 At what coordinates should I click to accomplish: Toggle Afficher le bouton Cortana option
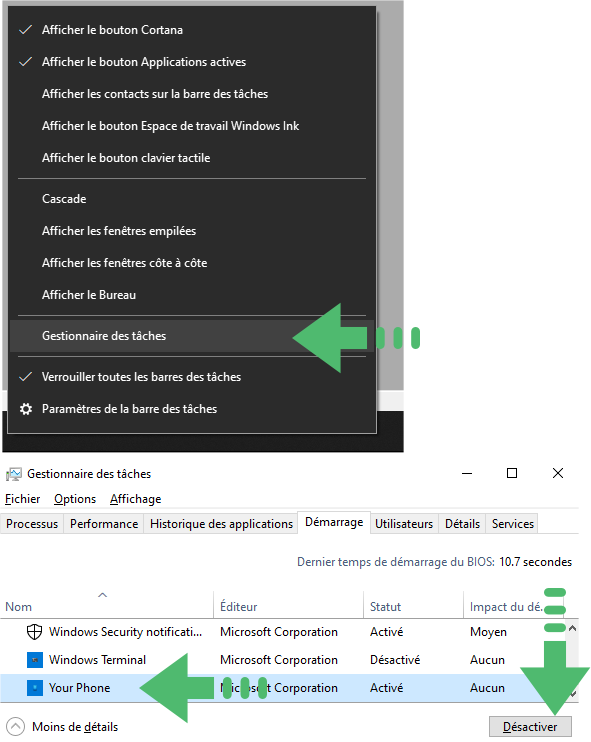coord(193,30)
